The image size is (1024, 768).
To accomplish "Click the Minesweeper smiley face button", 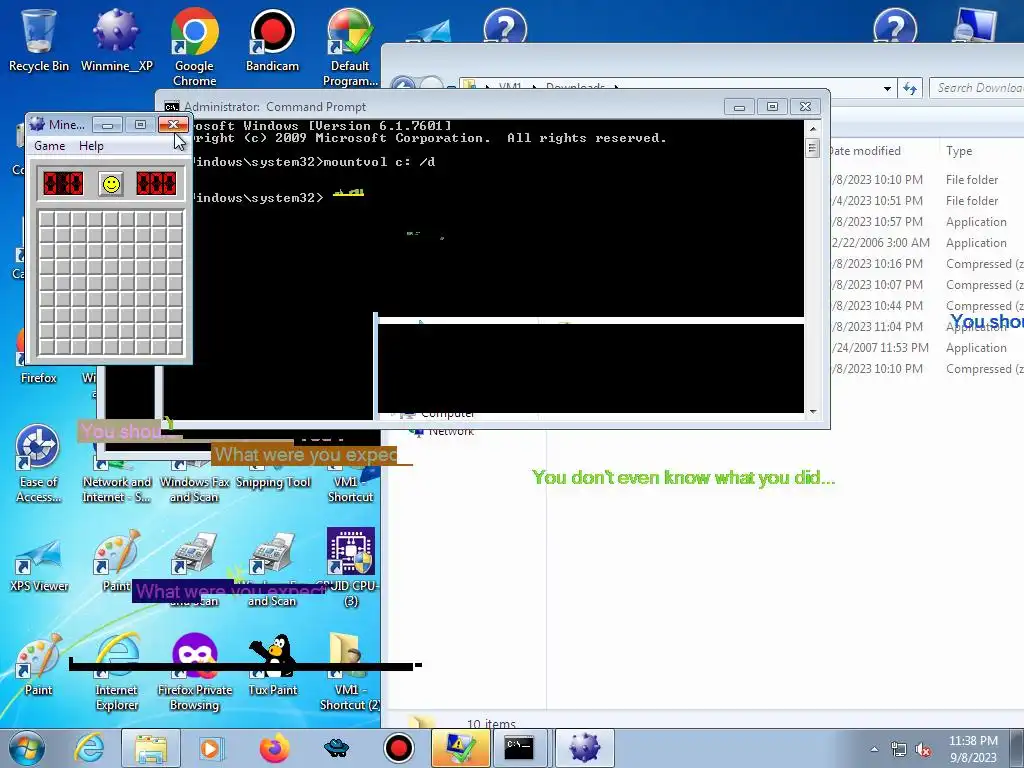I will point(111,184).
